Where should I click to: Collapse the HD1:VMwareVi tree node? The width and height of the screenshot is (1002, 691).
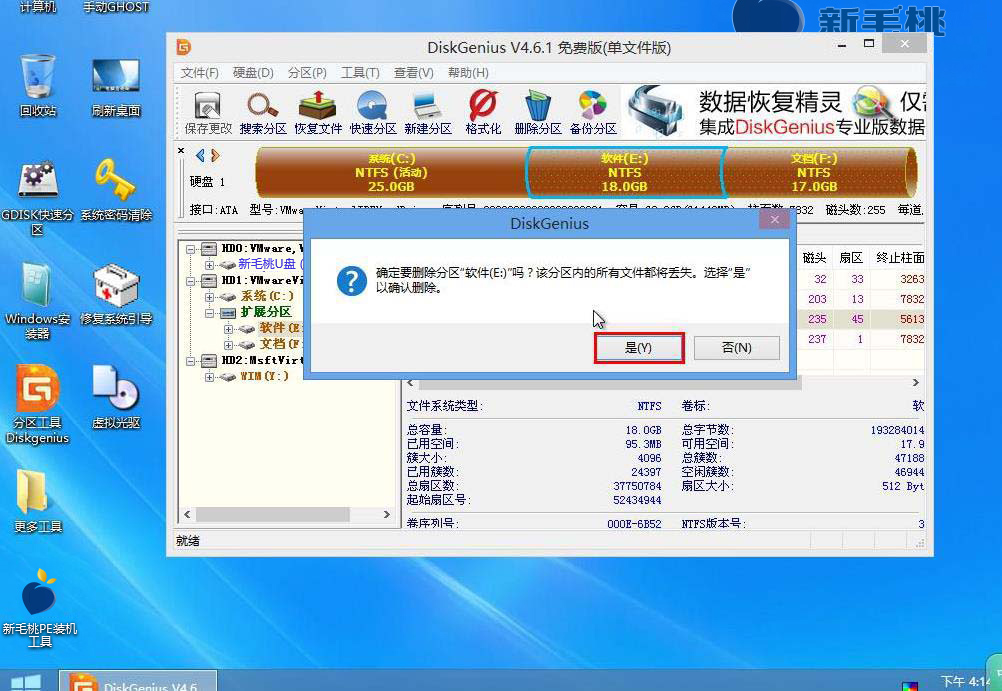coord(190,281)
